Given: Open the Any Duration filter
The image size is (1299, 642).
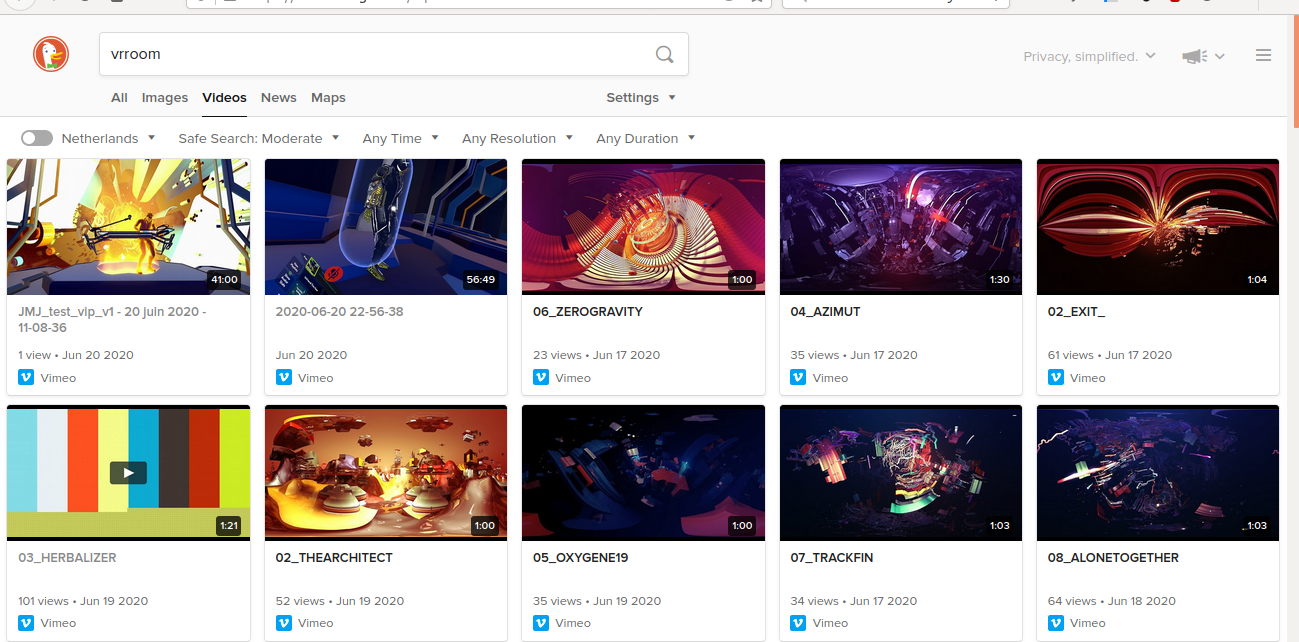Looking at the screenshot, I should [x=645, y=138].
